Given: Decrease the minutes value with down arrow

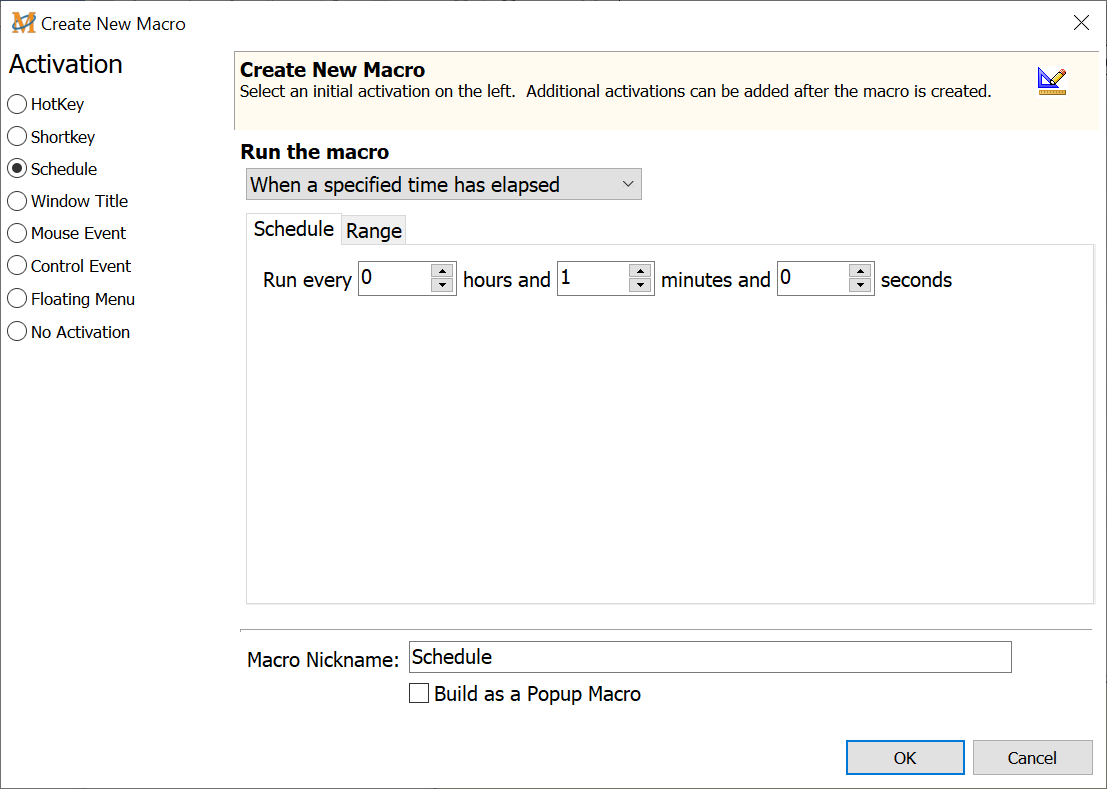Looking at the screenshot, I should coord(641,286).
